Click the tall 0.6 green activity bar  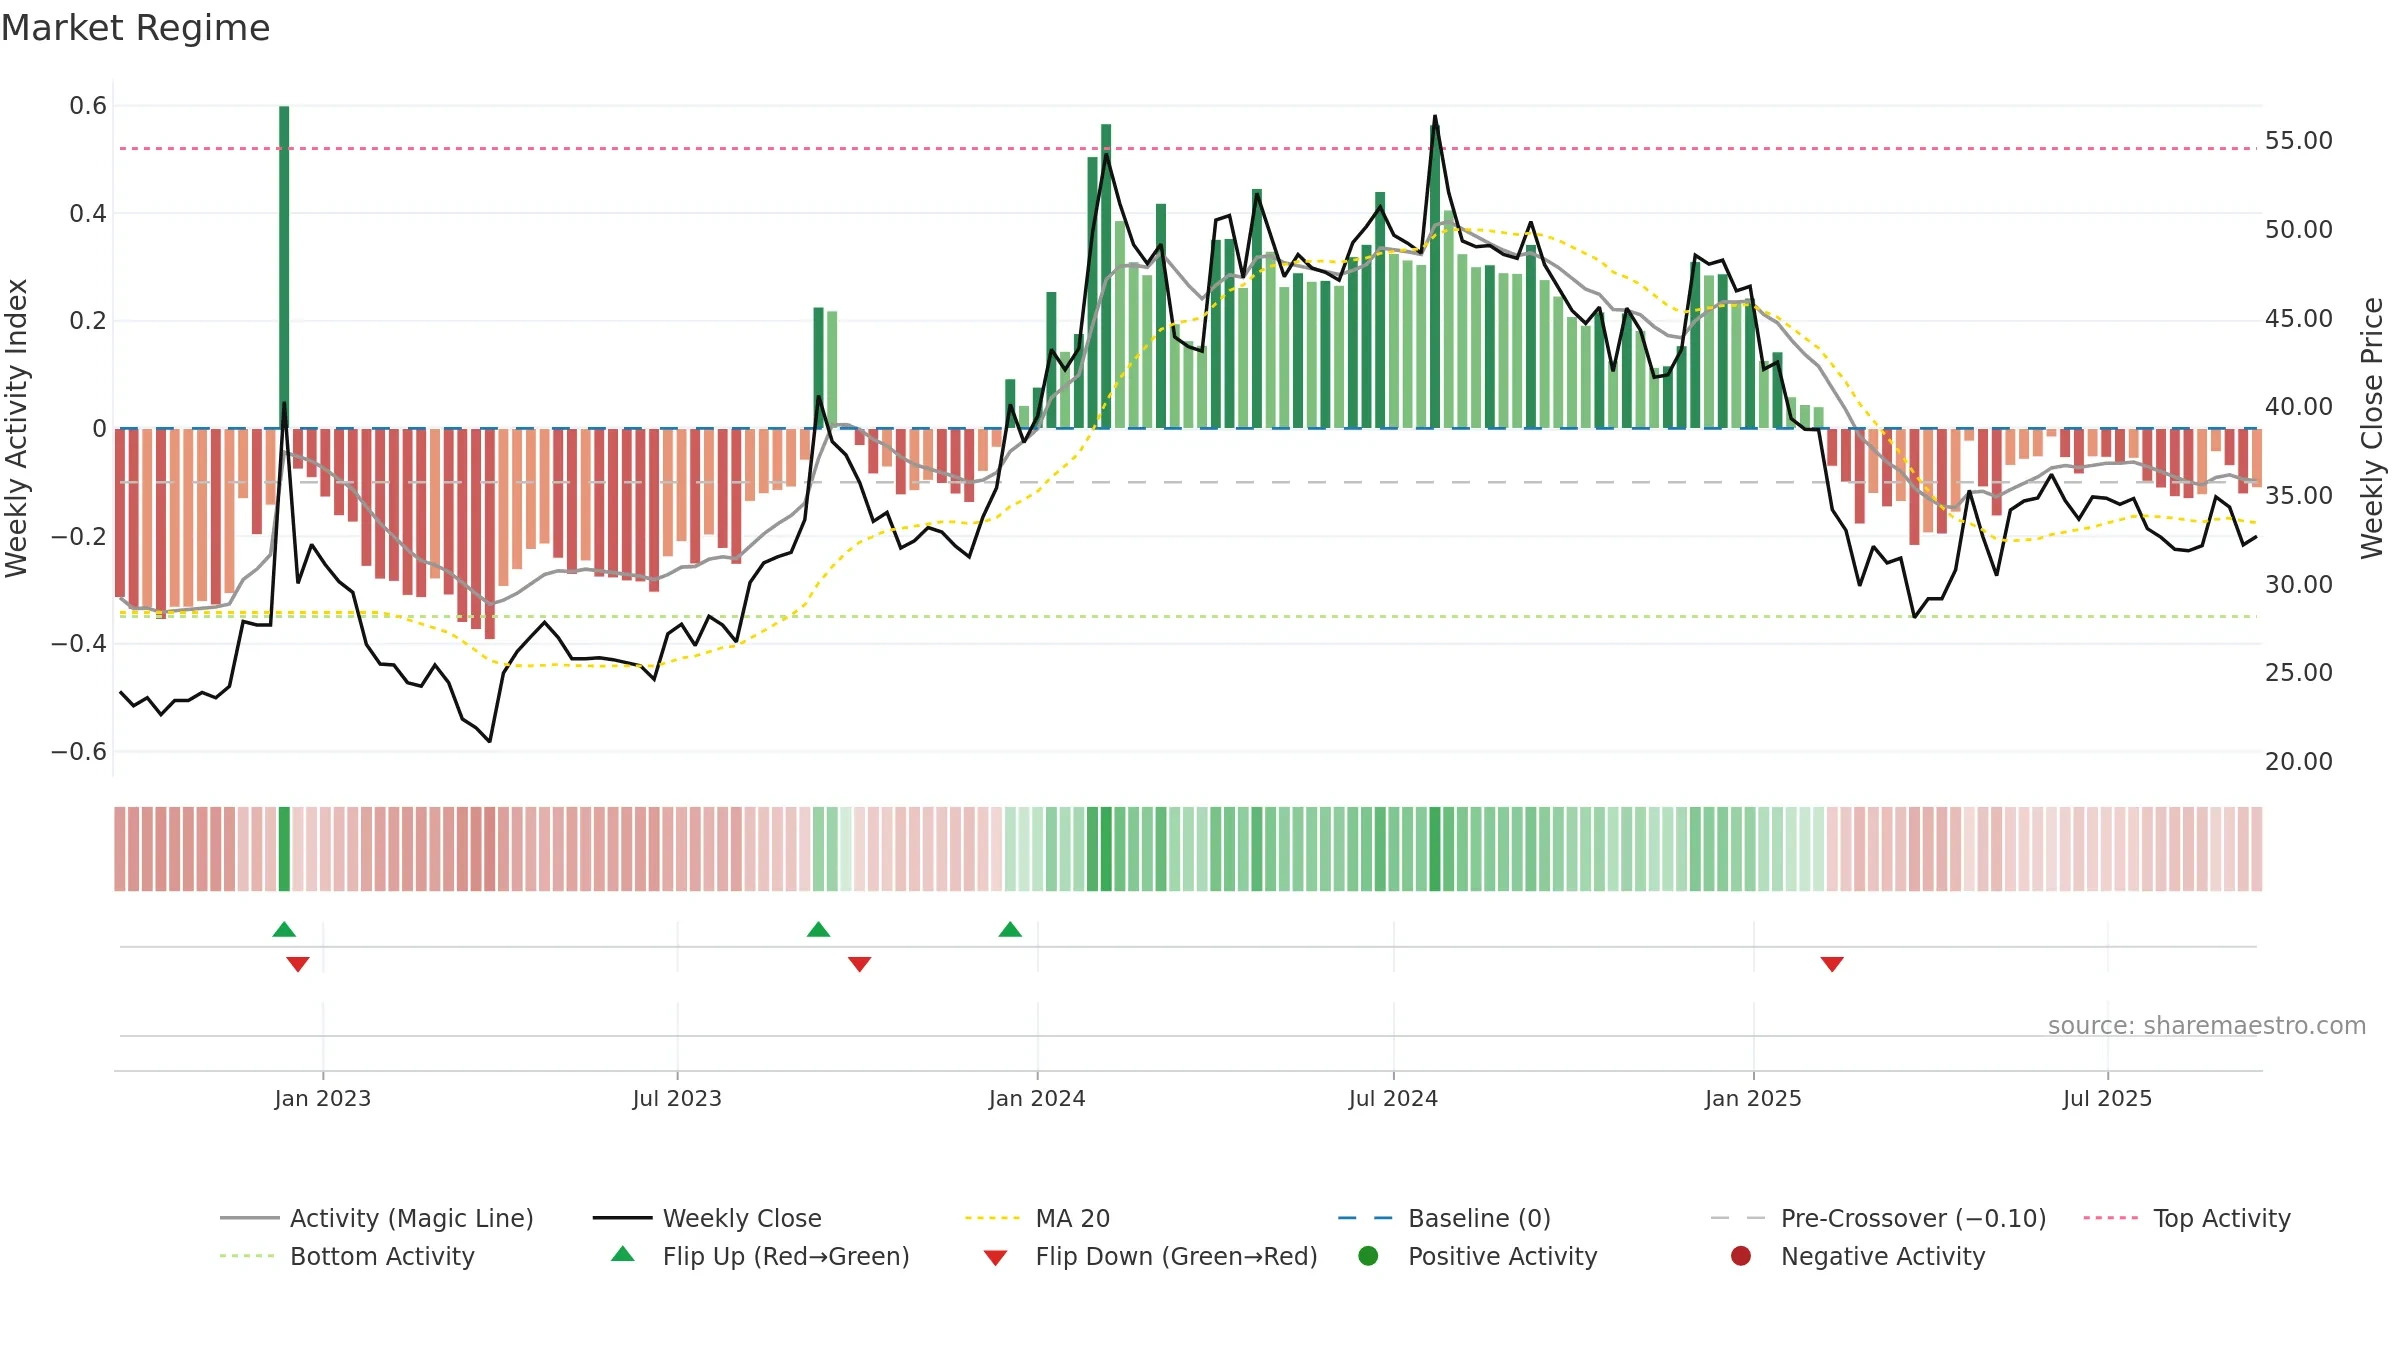[x=284, y=267]
